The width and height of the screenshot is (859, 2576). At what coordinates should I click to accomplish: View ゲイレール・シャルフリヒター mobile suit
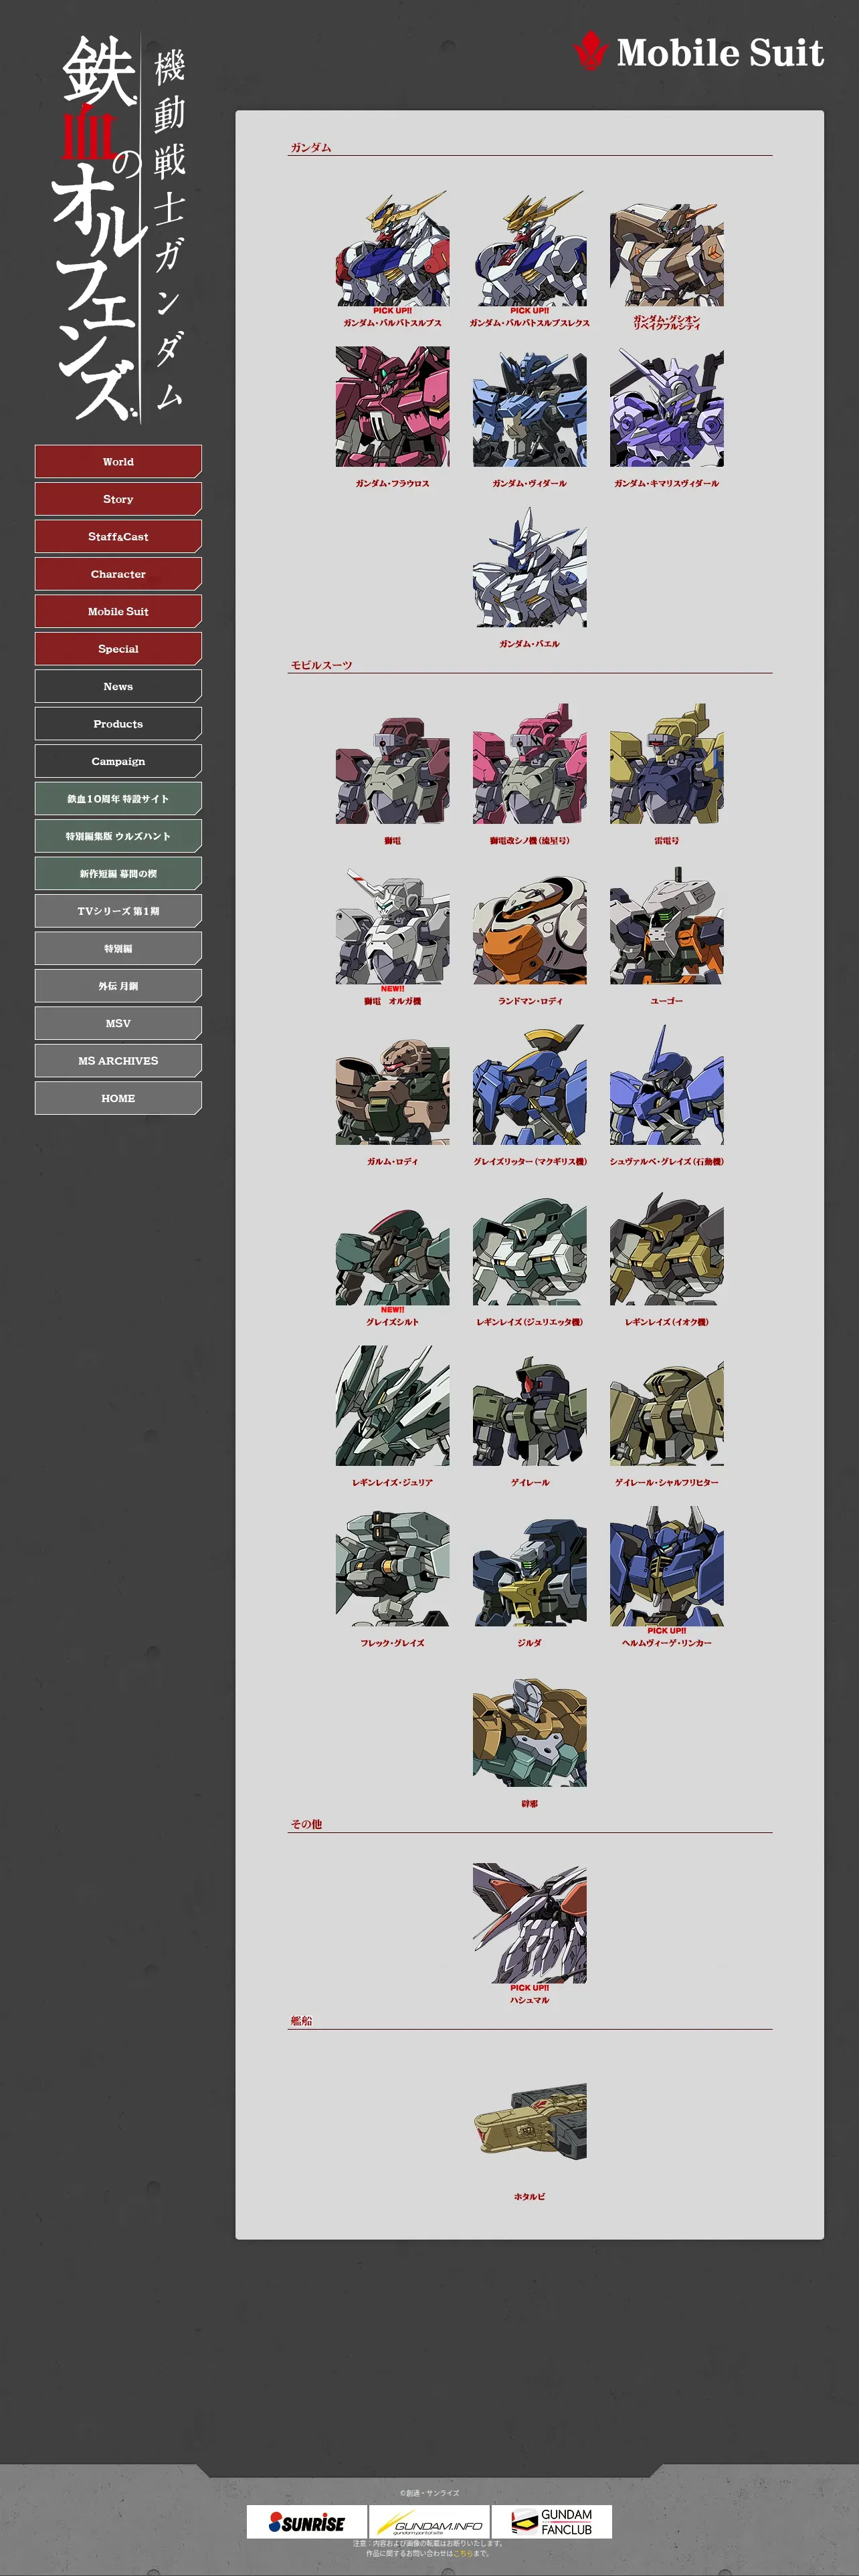tap(667, 1406)
